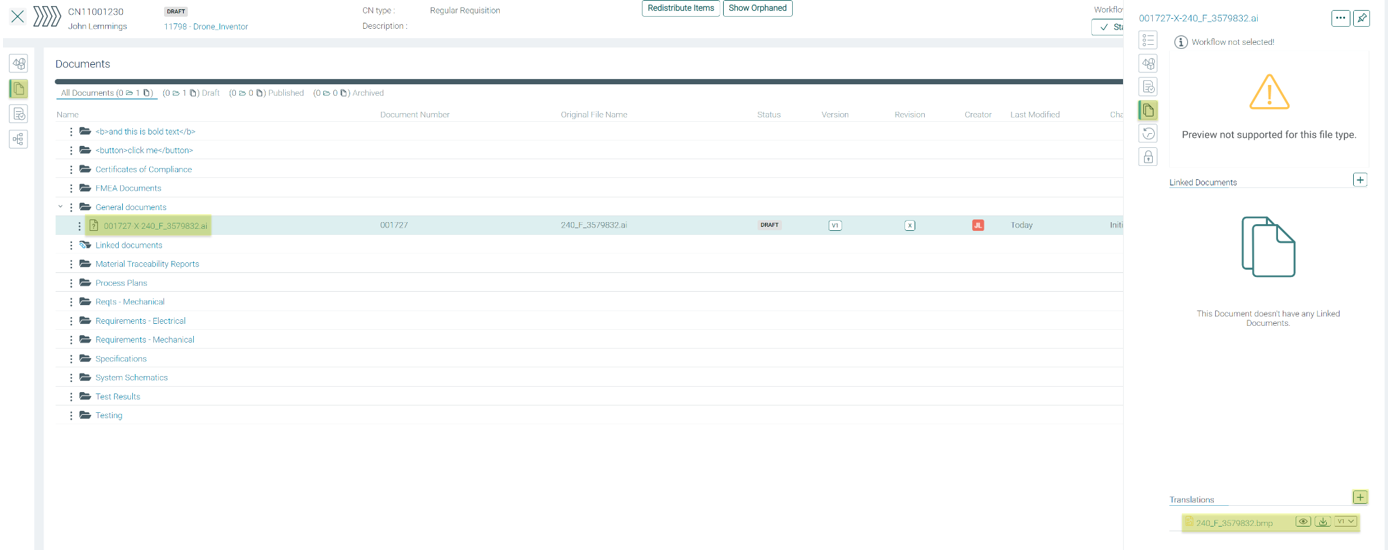This screenshot has height=550, width=1388.
Task: Open the three-dot menu for Testing folder
Action: (x=71, y=415)
